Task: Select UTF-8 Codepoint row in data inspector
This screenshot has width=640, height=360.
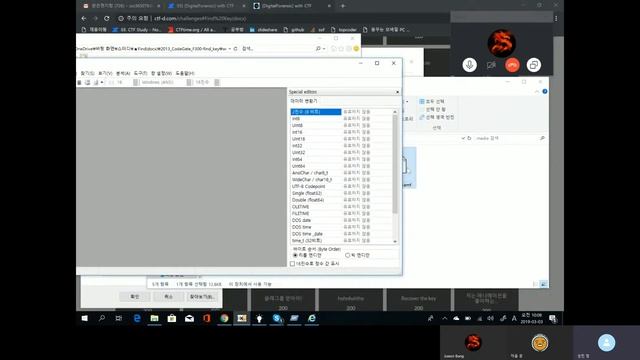Action: pos(341,187)
